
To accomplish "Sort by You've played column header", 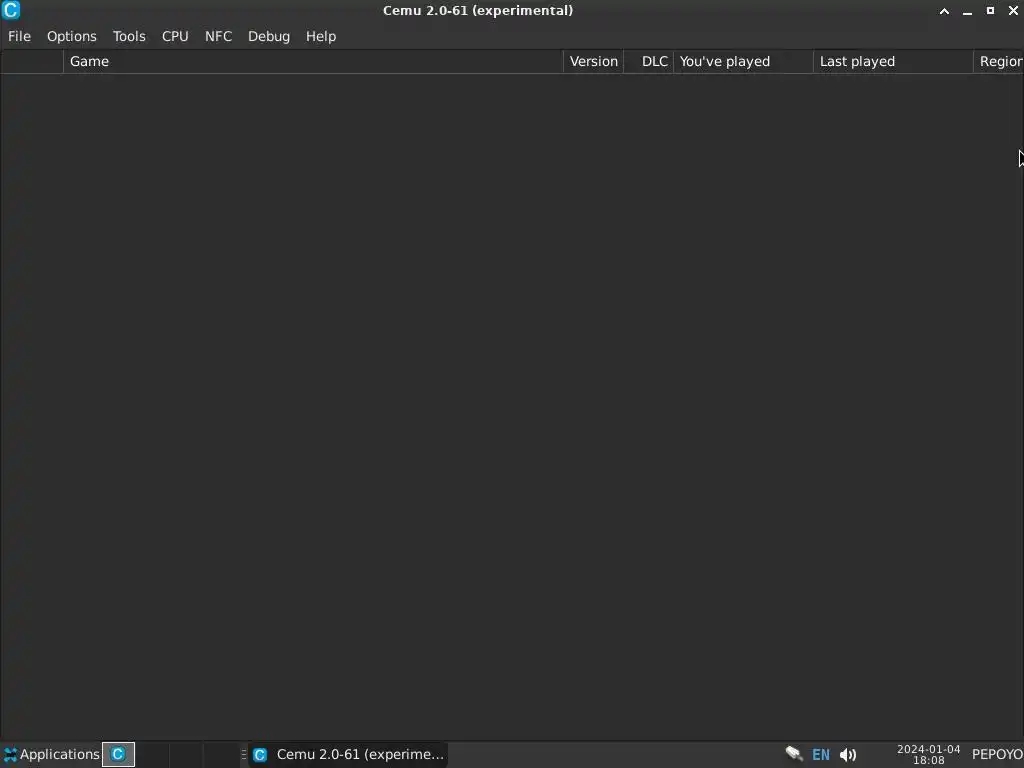I will [743, 61].
